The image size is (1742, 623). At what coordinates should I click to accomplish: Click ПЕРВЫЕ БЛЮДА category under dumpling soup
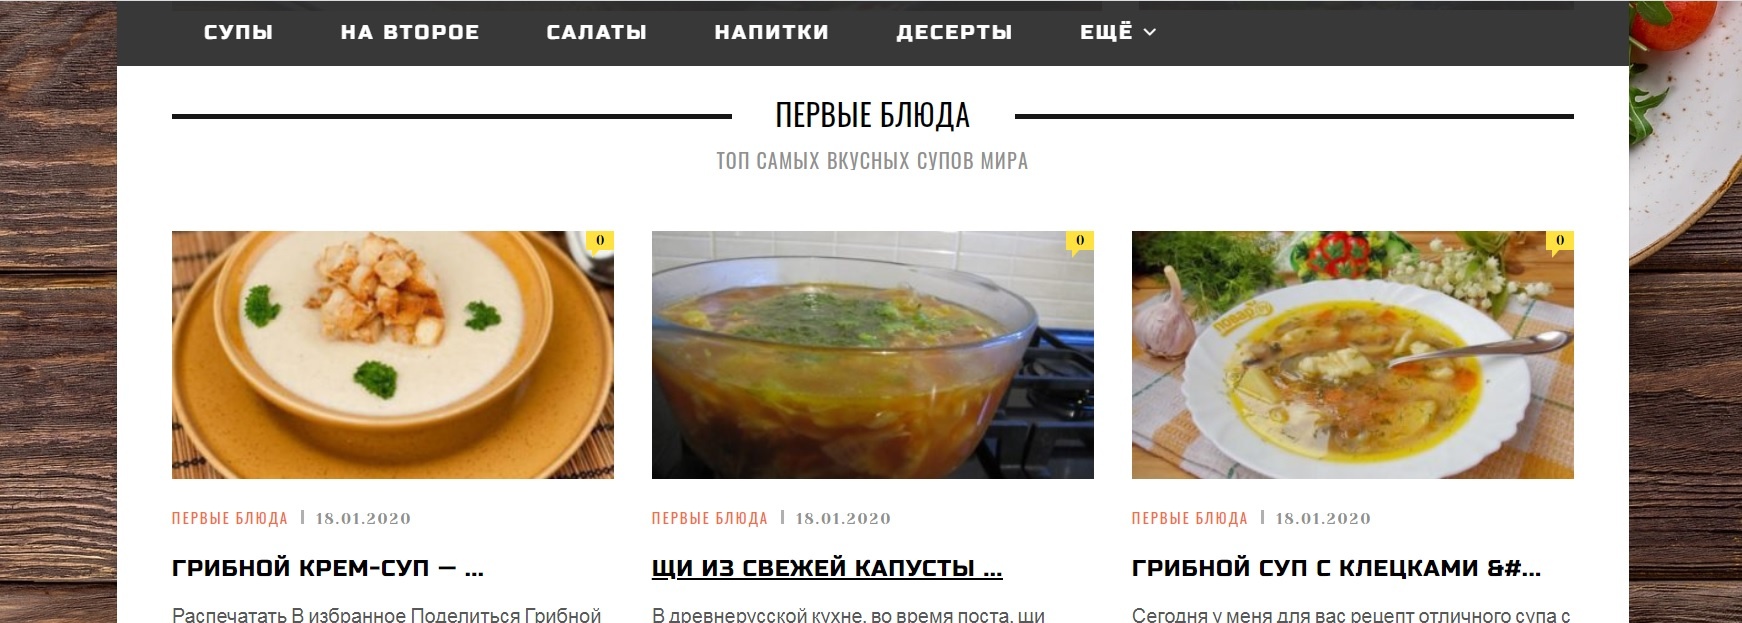coord(1190,518)
